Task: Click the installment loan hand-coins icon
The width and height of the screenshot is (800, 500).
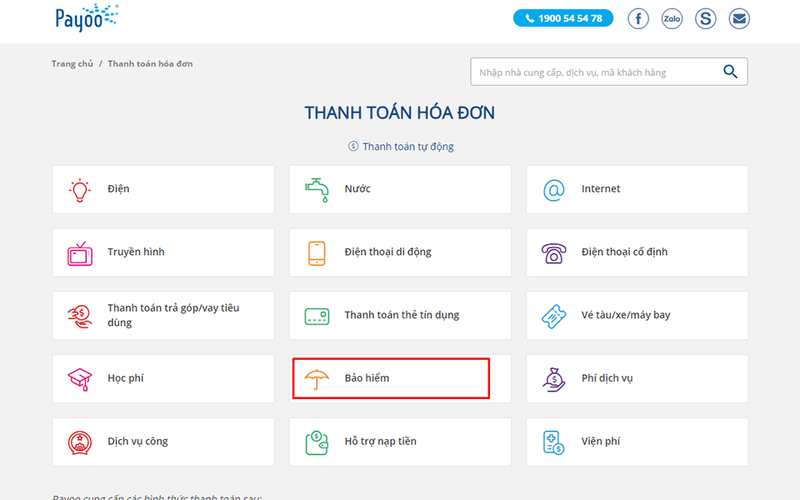Action: (x=80, y=316)
